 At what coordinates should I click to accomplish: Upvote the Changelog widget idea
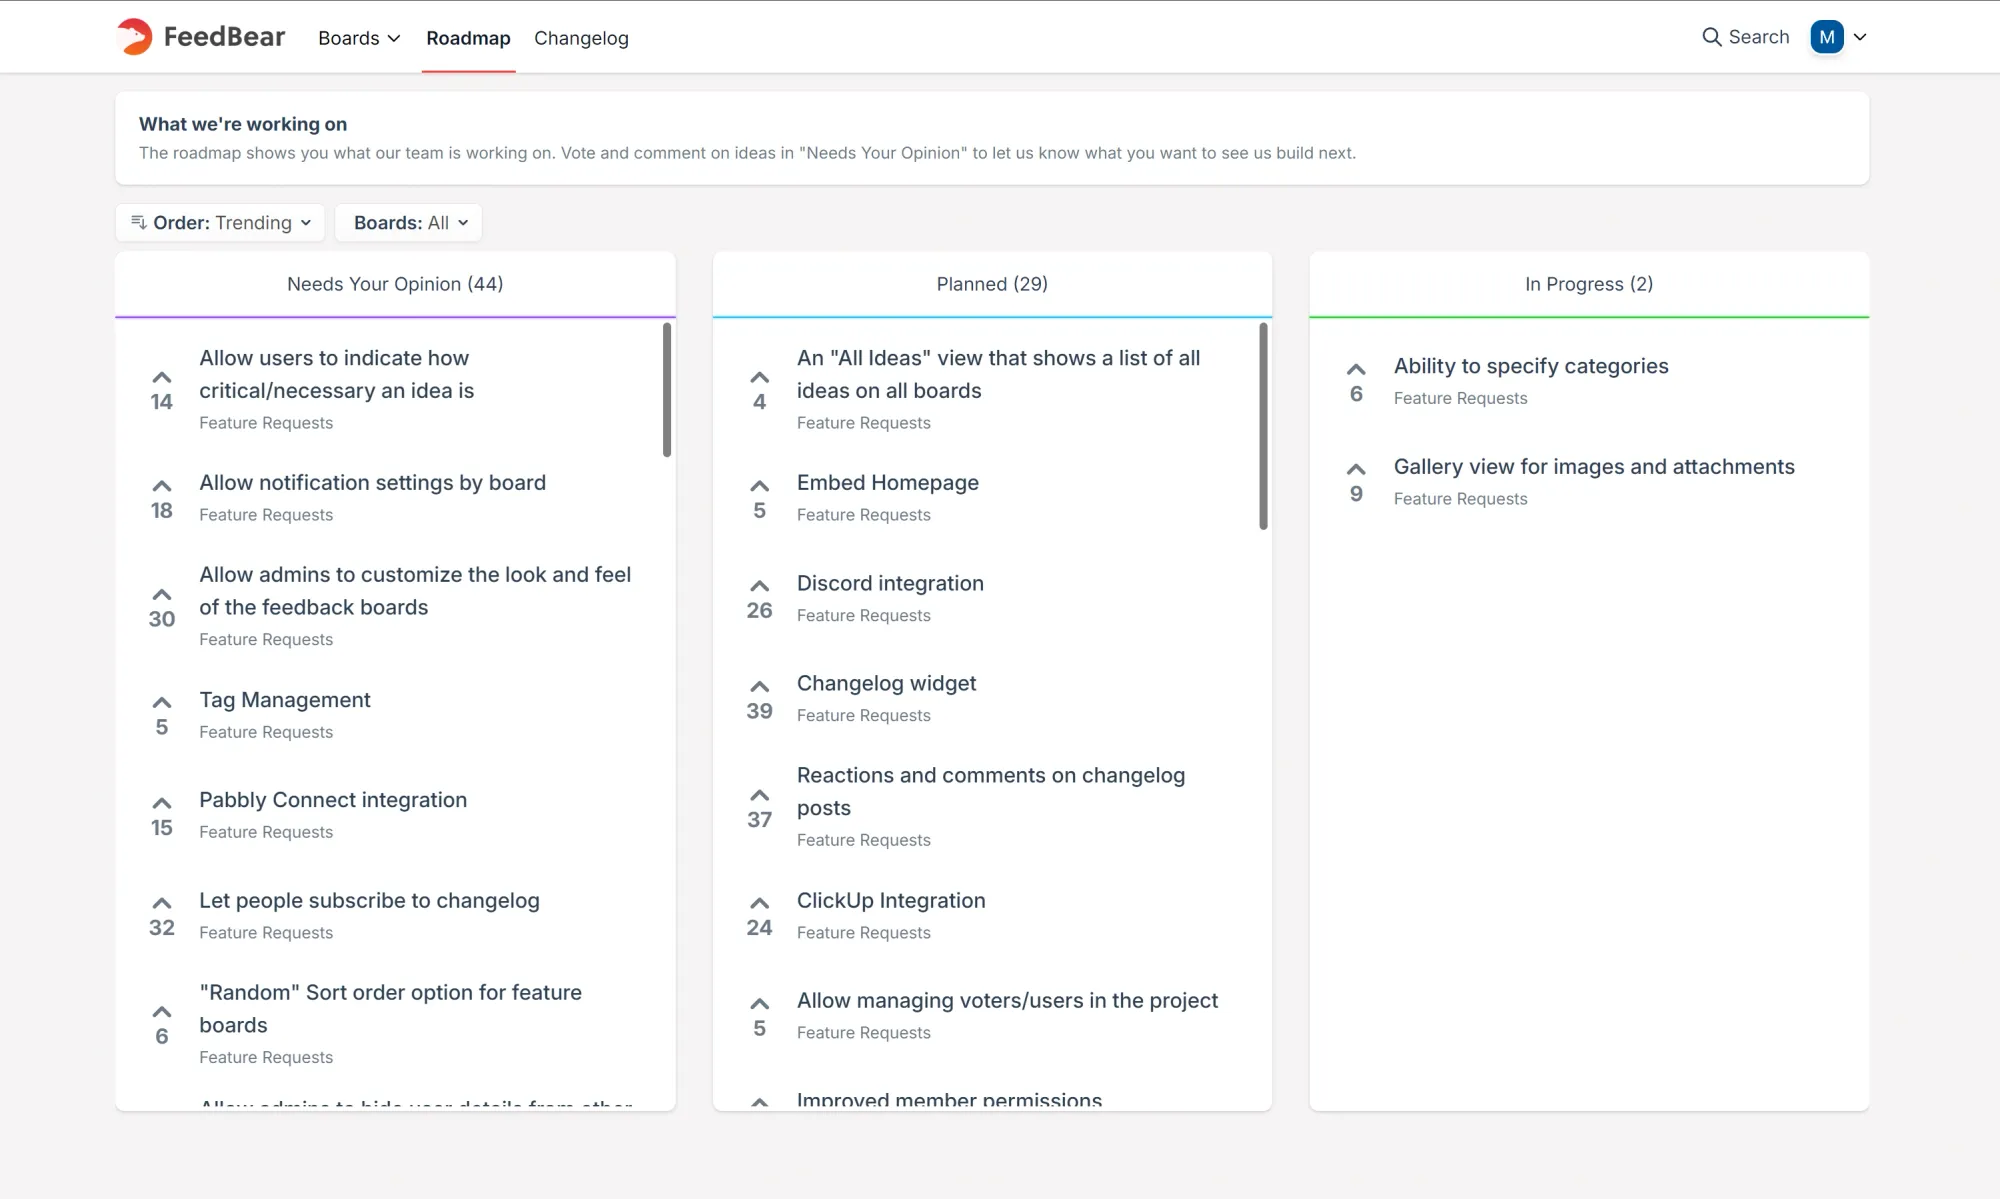coord(759,686)
